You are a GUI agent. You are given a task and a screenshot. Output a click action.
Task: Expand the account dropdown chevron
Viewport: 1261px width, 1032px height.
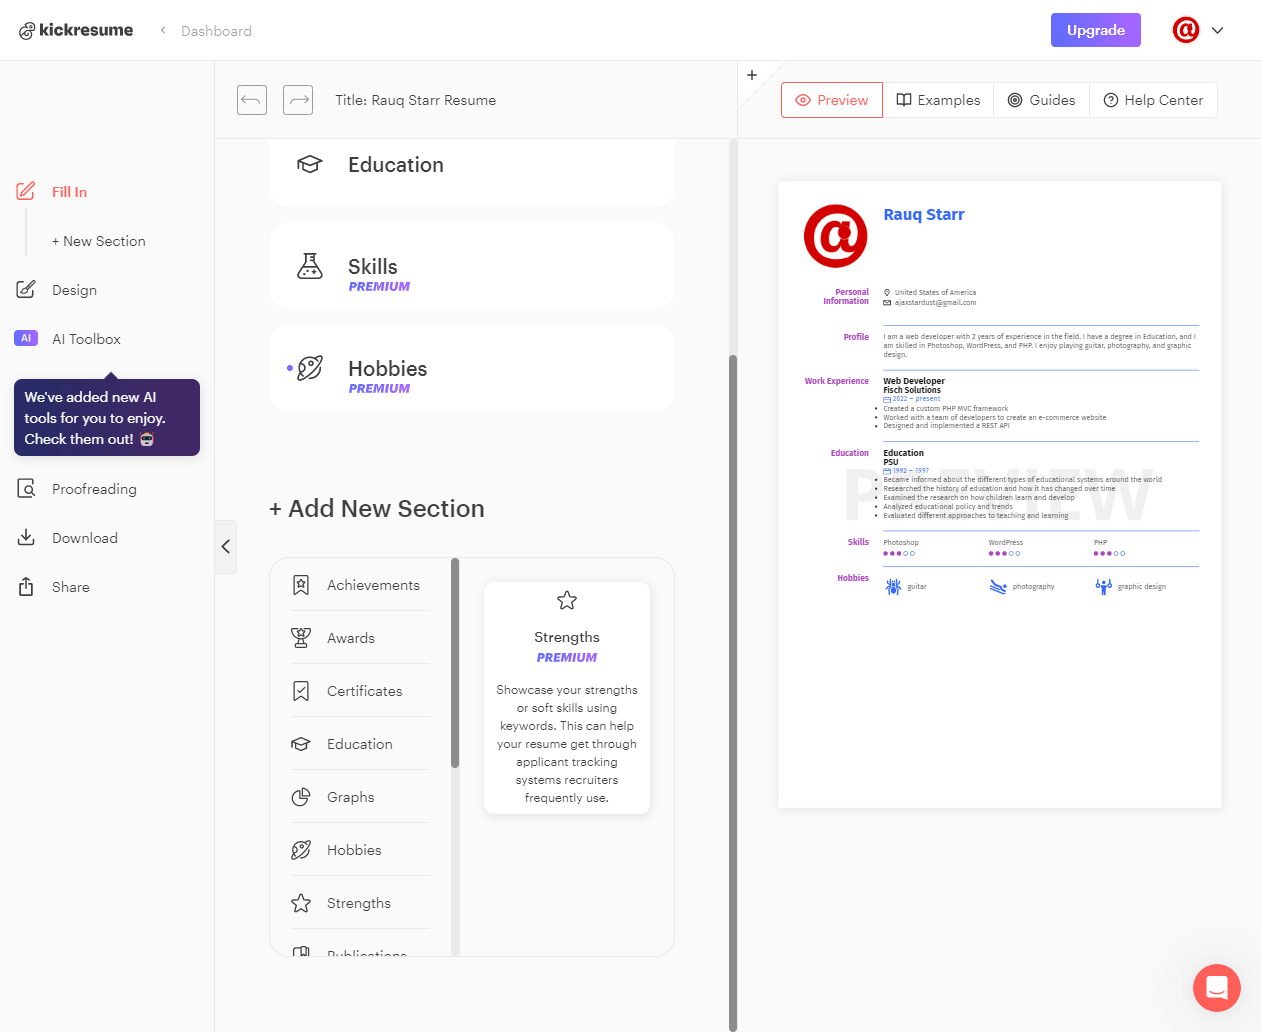coord(1218,30)
